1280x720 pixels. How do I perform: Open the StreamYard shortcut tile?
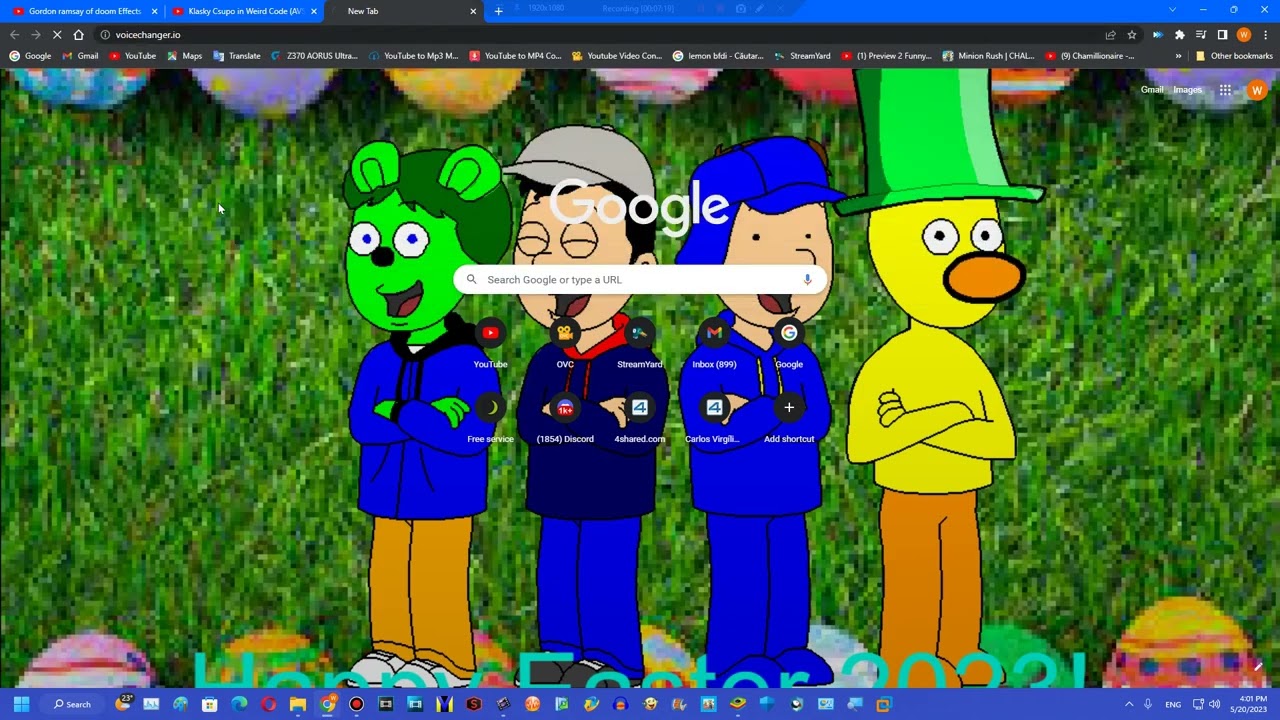click(x=640, y=345)
